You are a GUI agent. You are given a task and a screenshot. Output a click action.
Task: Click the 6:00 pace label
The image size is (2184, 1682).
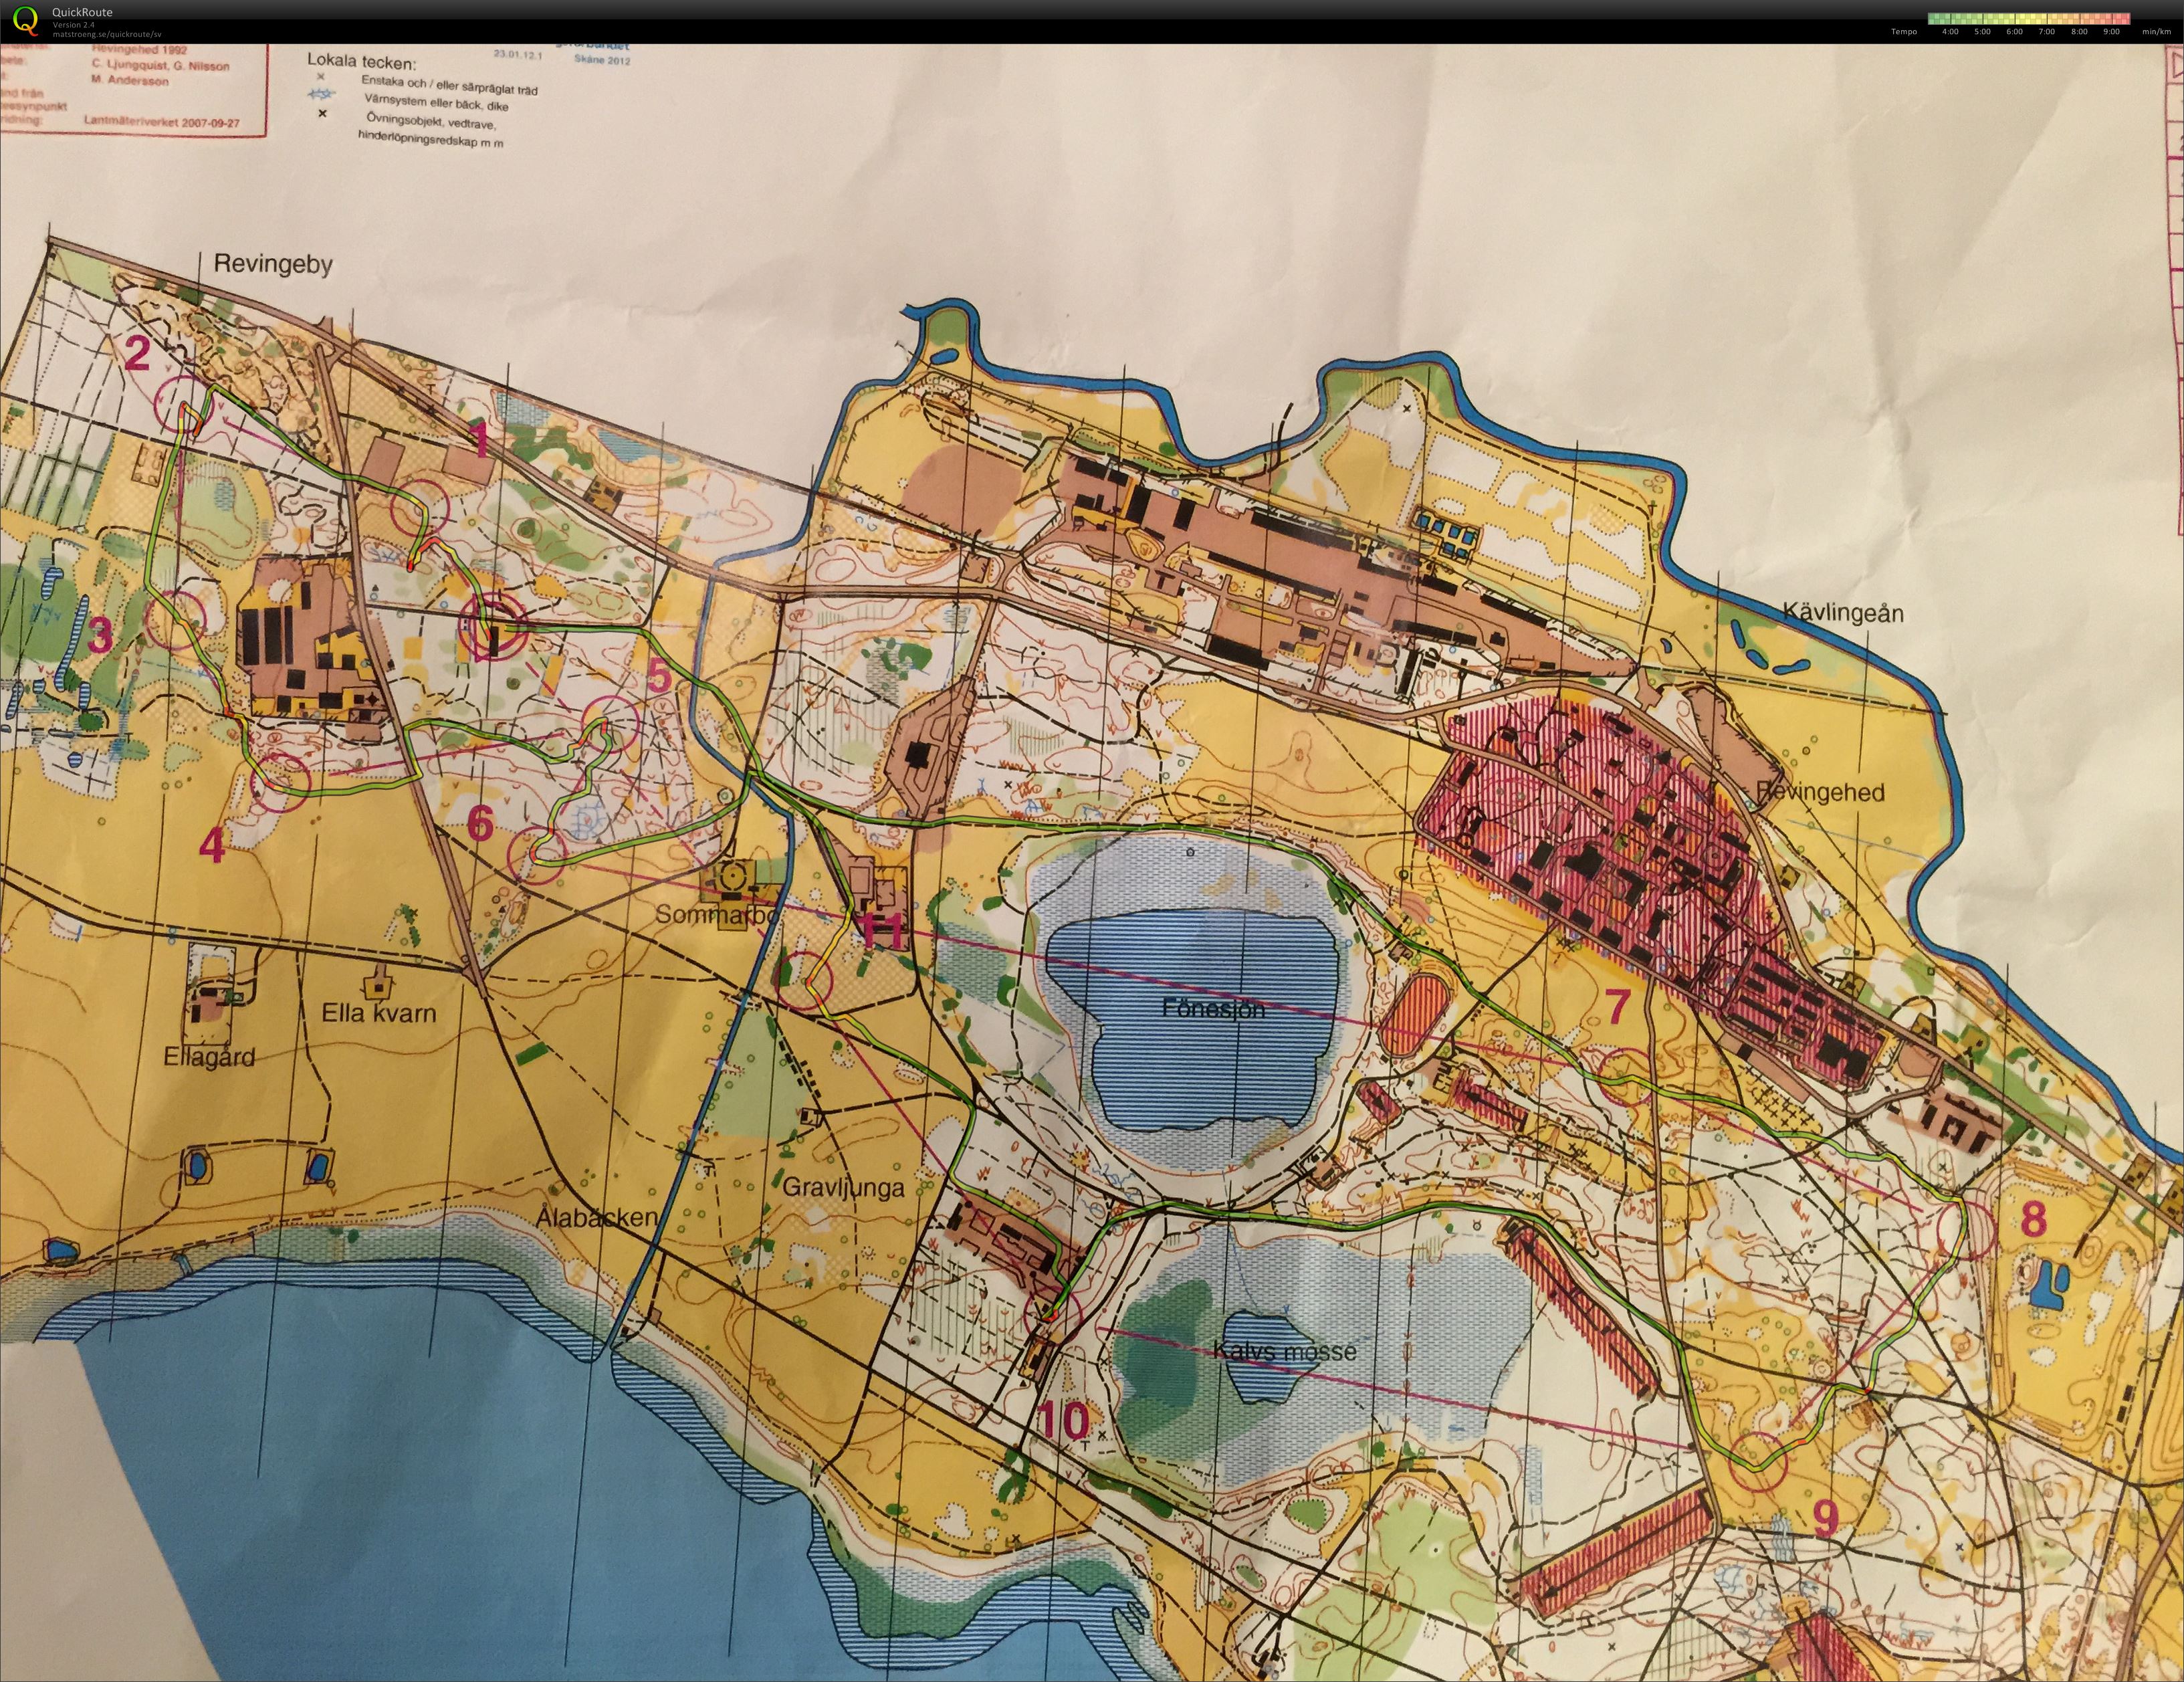pos(2014,32)
